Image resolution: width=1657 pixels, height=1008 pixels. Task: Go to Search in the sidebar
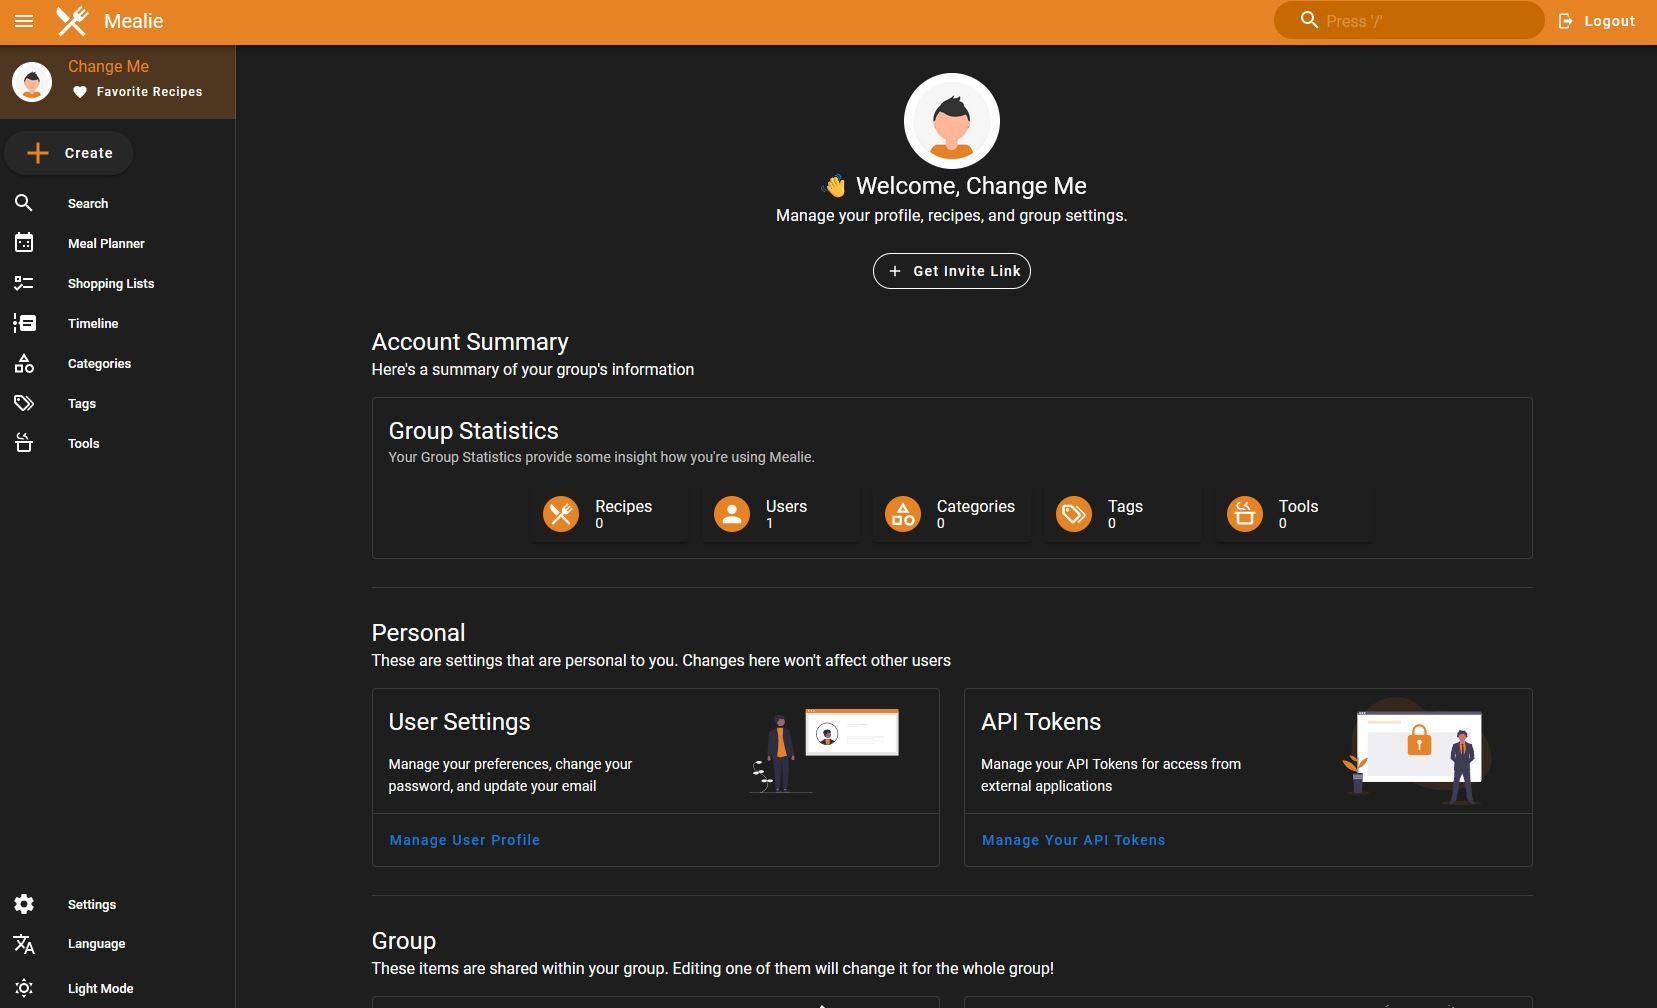click(x=88, y=204)
